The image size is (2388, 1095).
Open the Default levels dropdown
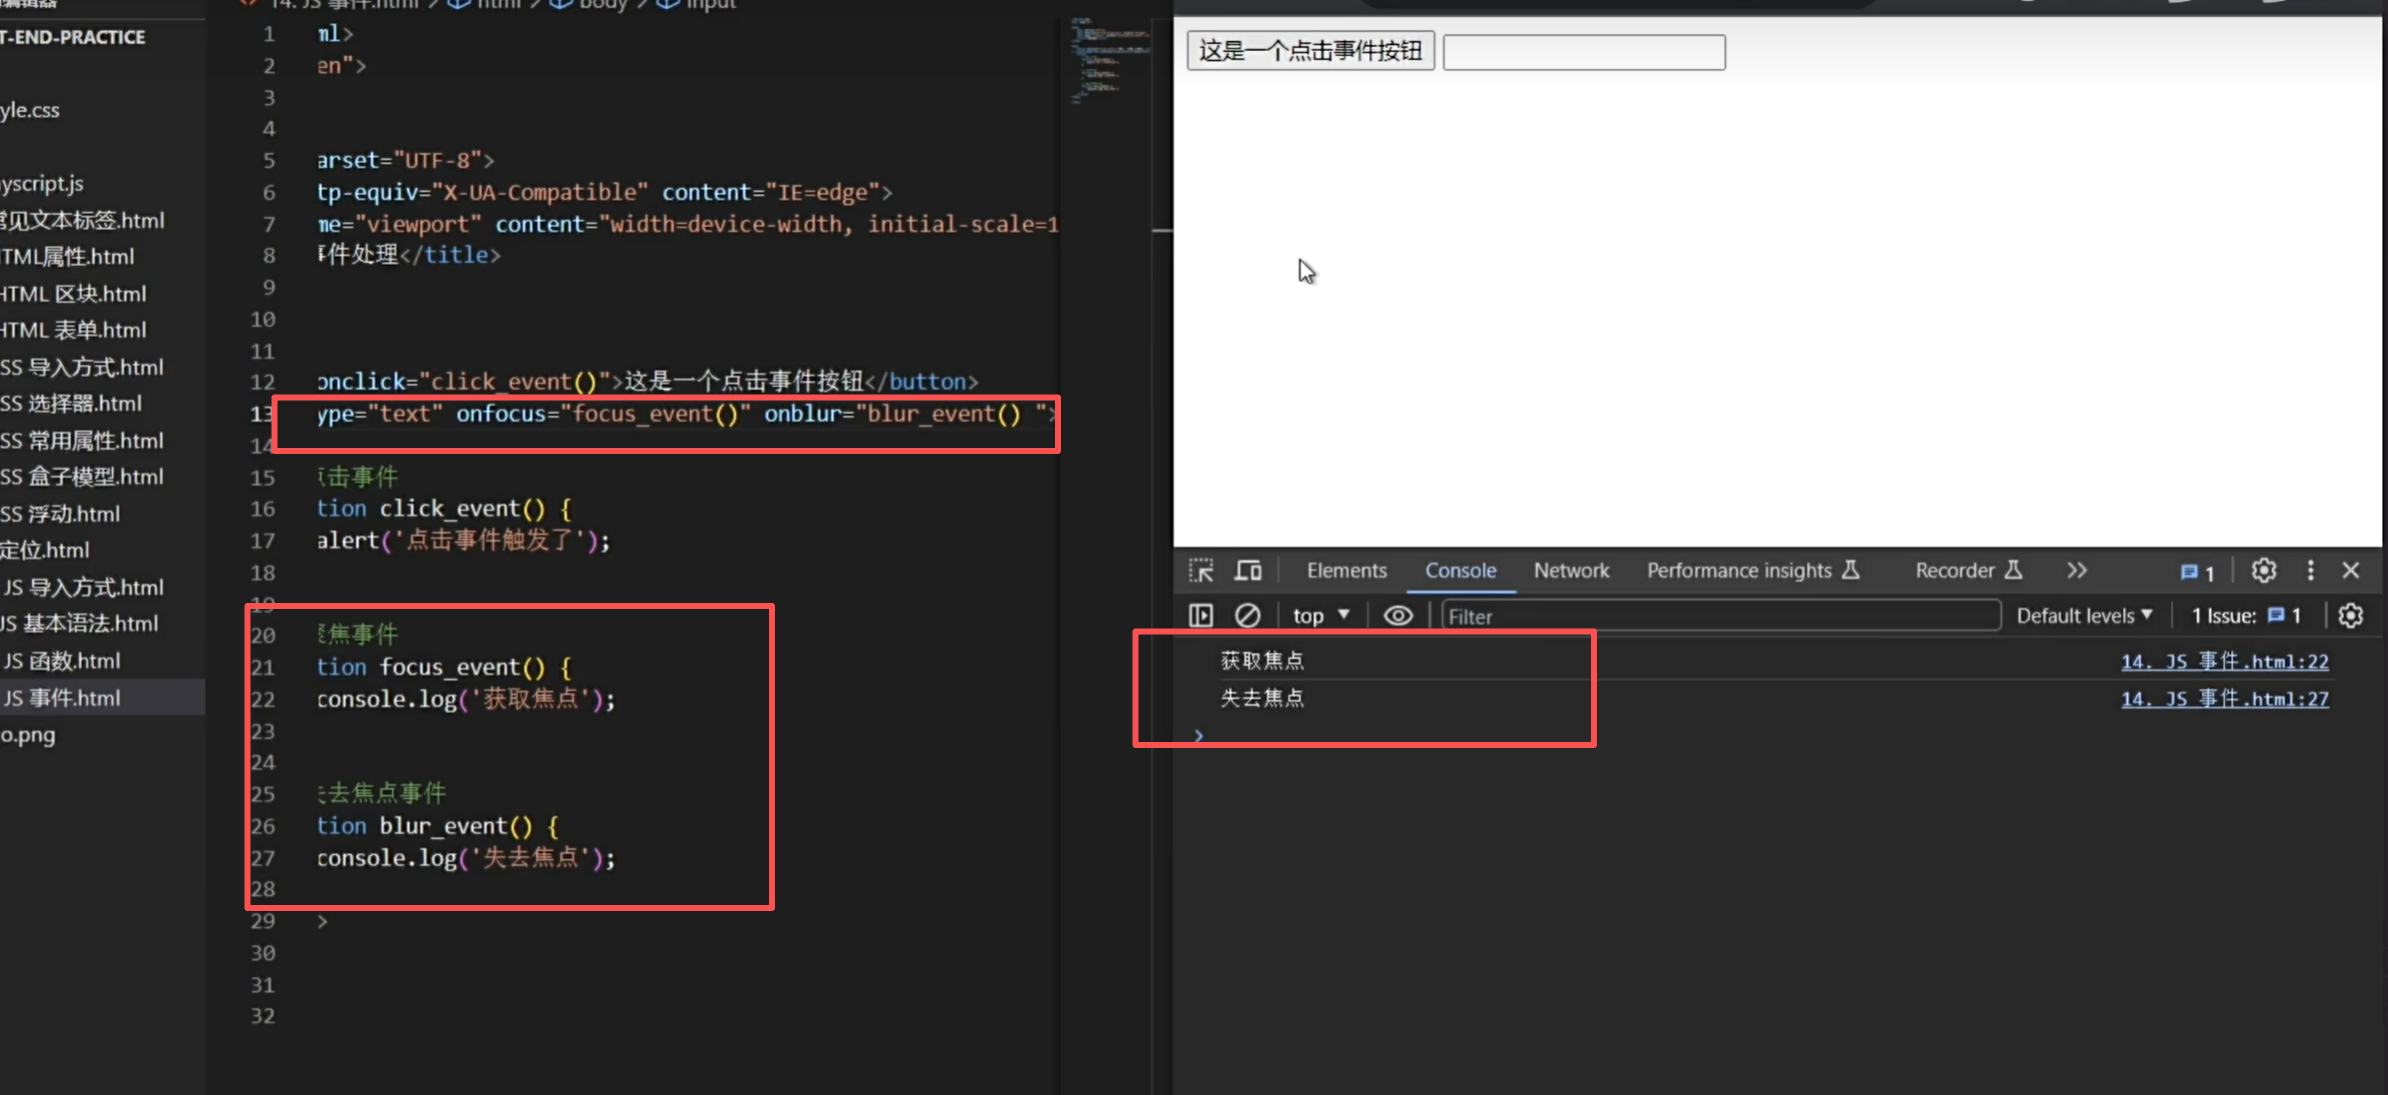2084,616
